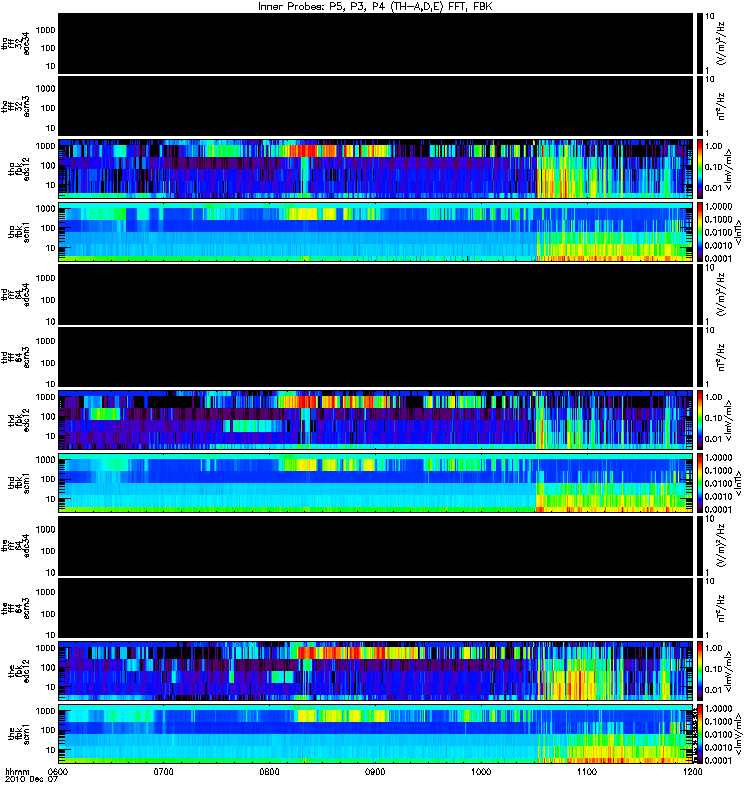
Task: Click the the fbk edc12 spectrogram panel
Action: [376, 671]
